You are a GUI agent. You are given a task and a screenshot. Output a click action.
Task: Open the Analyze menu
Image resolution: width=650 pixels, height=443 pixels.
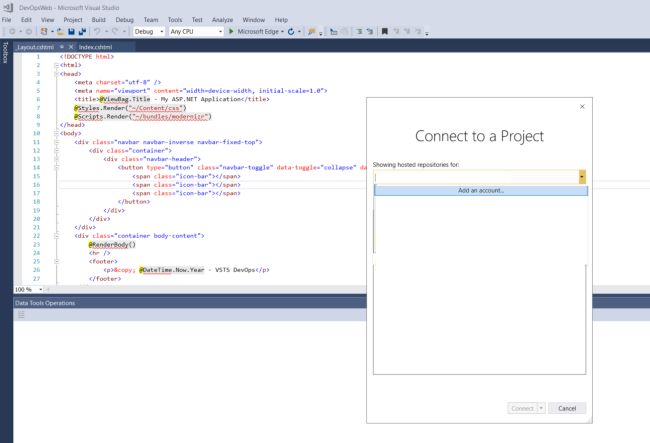222,19
